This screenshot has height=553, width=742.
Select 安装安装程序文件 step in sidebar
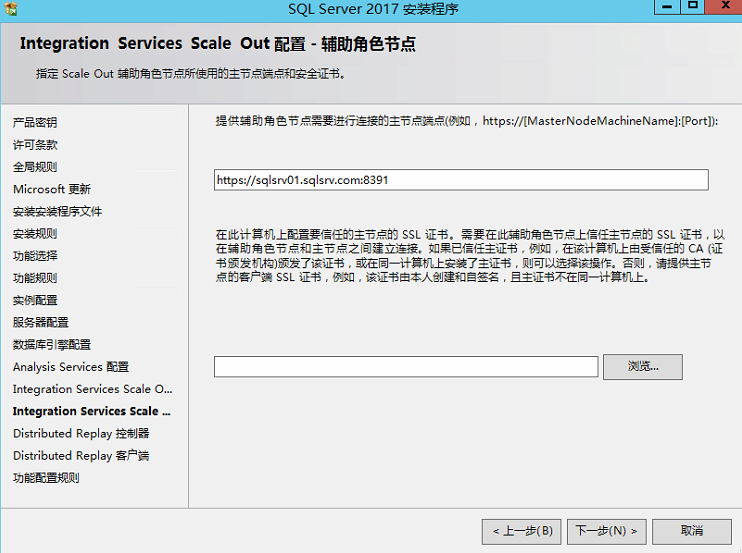pos(57,211)
